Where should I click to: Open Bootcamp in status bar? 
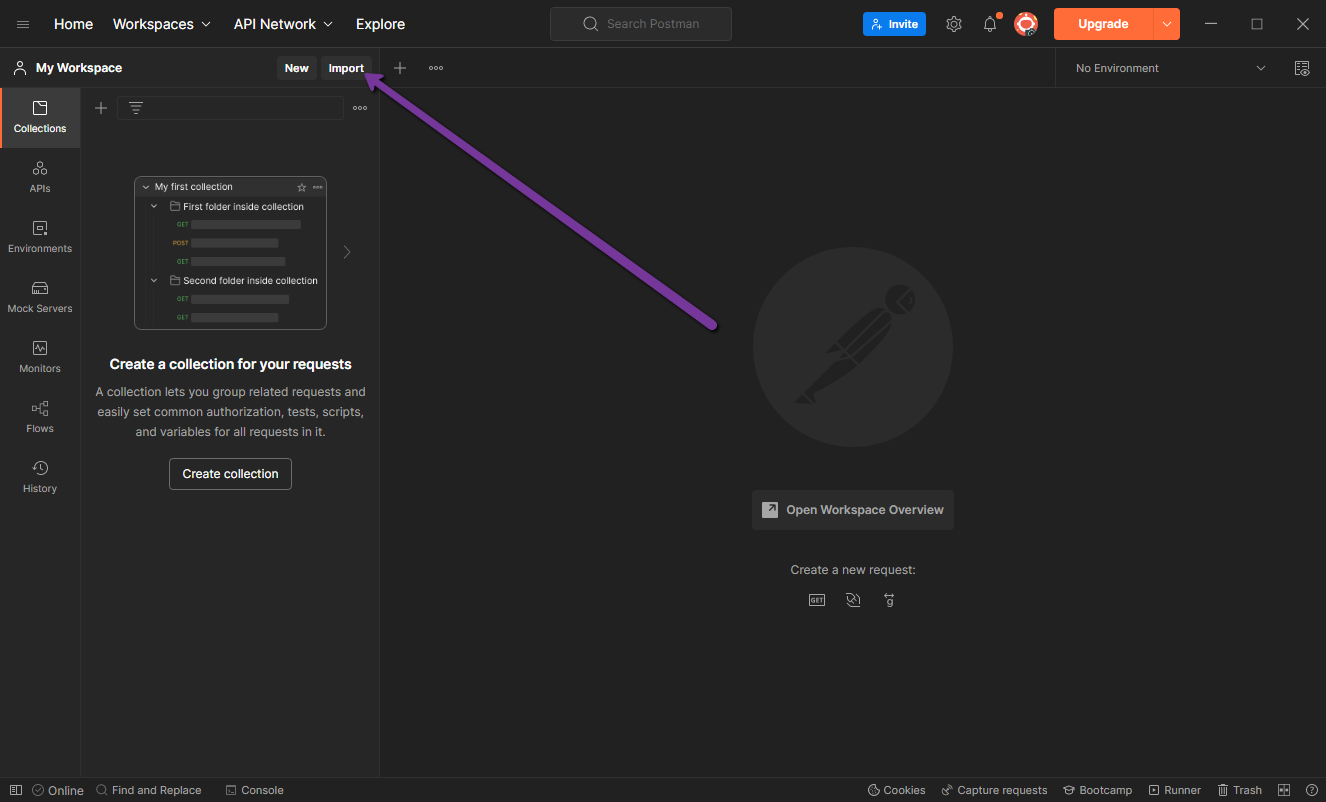[1097, 790]
